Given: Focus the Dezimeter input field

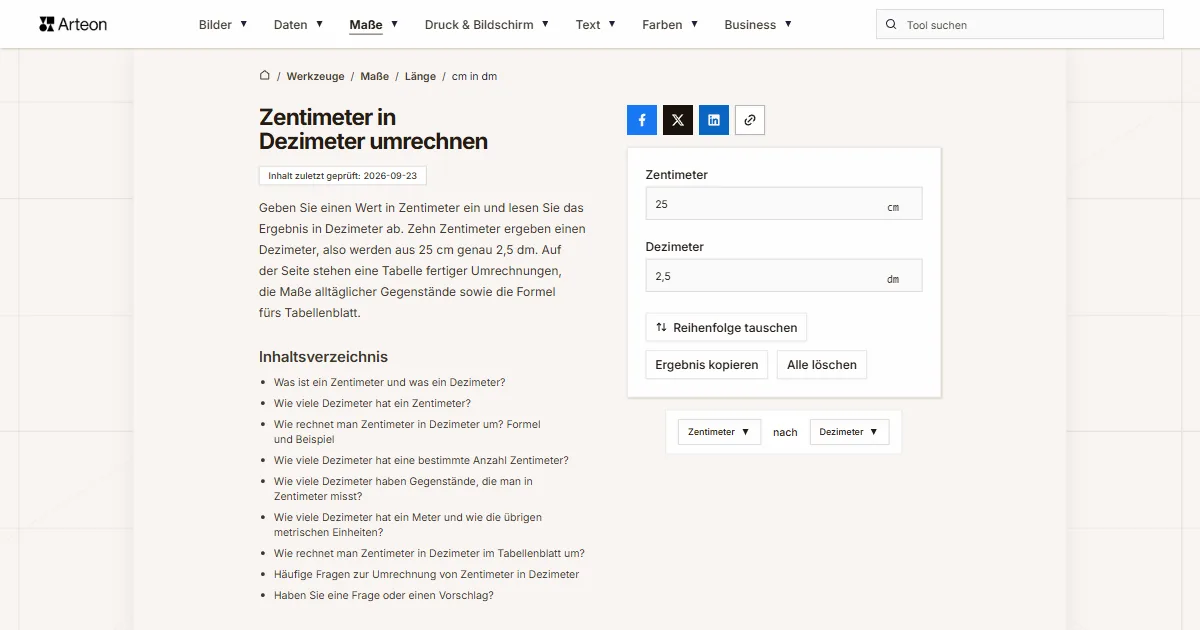Looking at the screenshot, I should [x=784, y=276].
